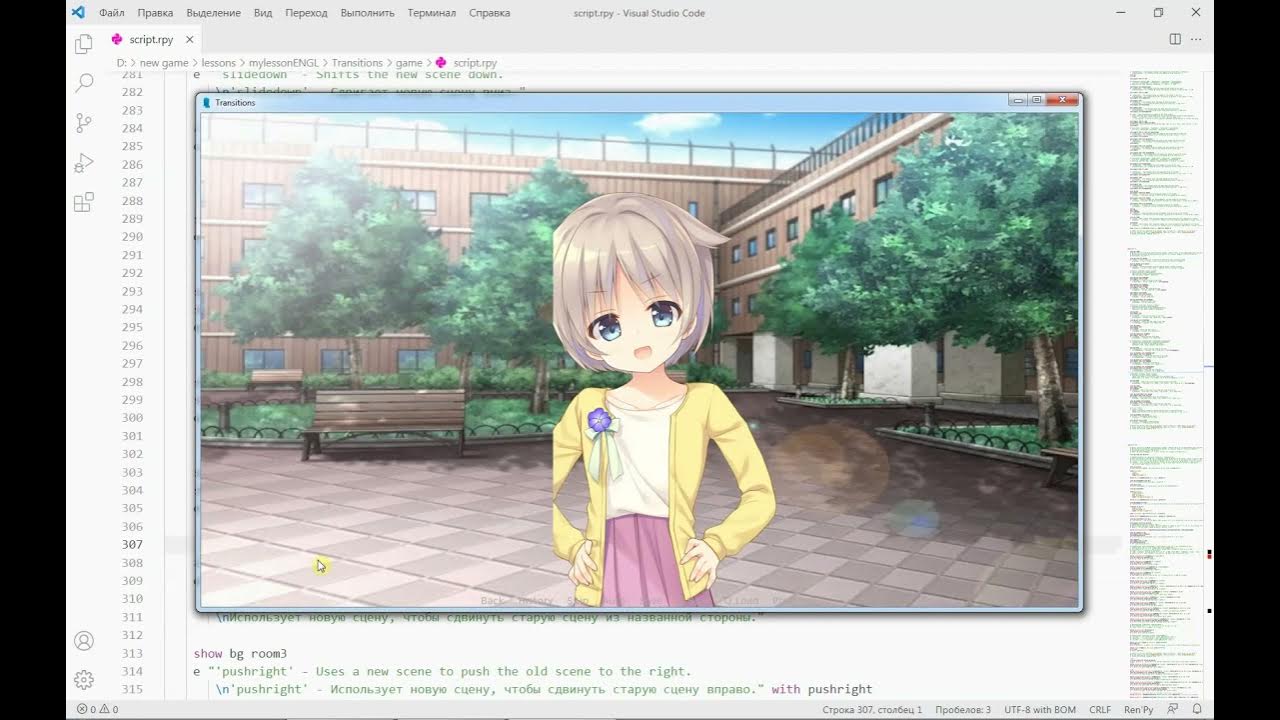
Task: Click the 'with pushright' text on line 315
Action: [x=822, y=689]
